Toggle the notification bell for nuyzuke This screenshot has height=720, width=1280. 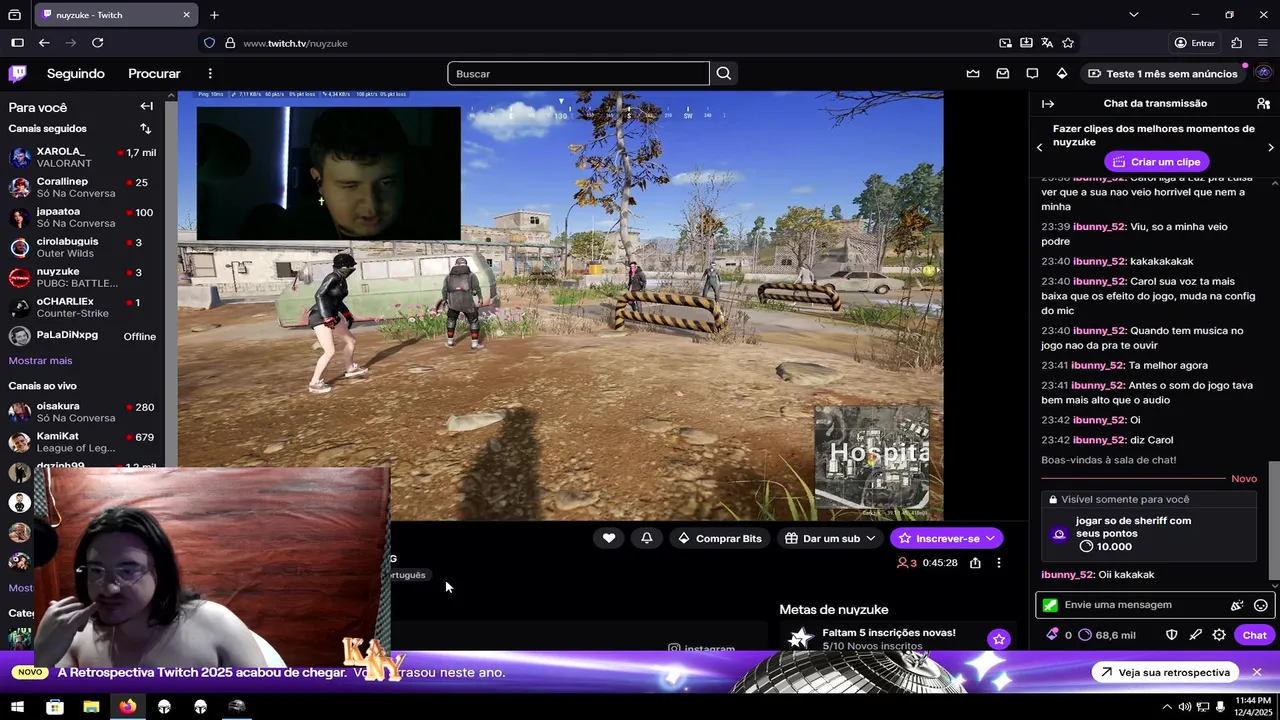647,538
